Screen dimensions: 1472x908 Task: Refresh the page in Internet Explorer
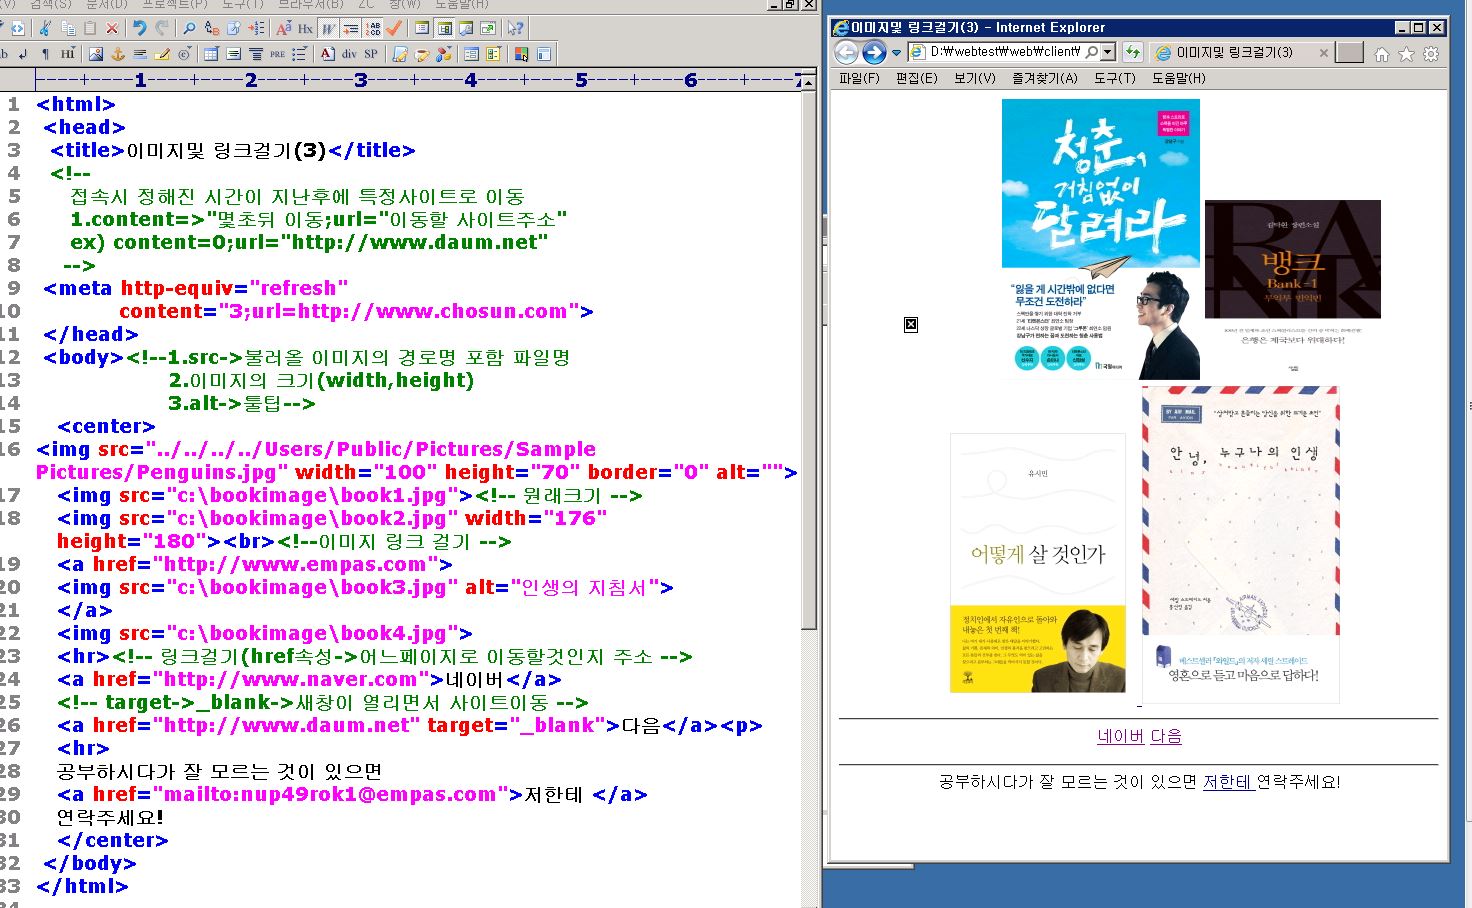[x=1132, y=52]
